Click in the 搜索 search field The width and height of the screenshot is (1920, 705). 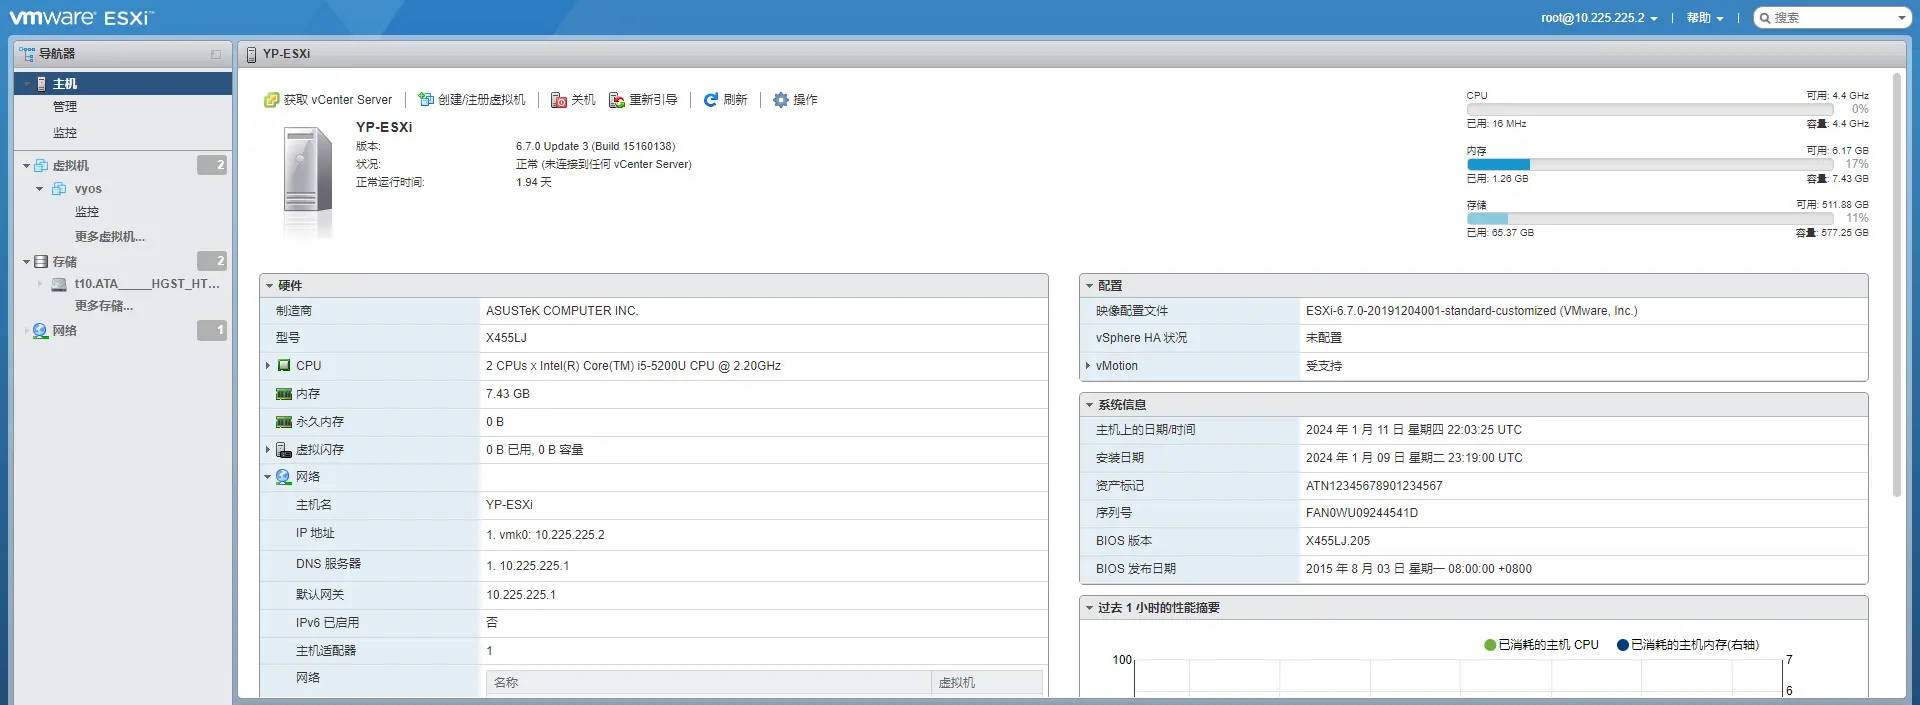pyautogui.click(x=1834, y=18)
